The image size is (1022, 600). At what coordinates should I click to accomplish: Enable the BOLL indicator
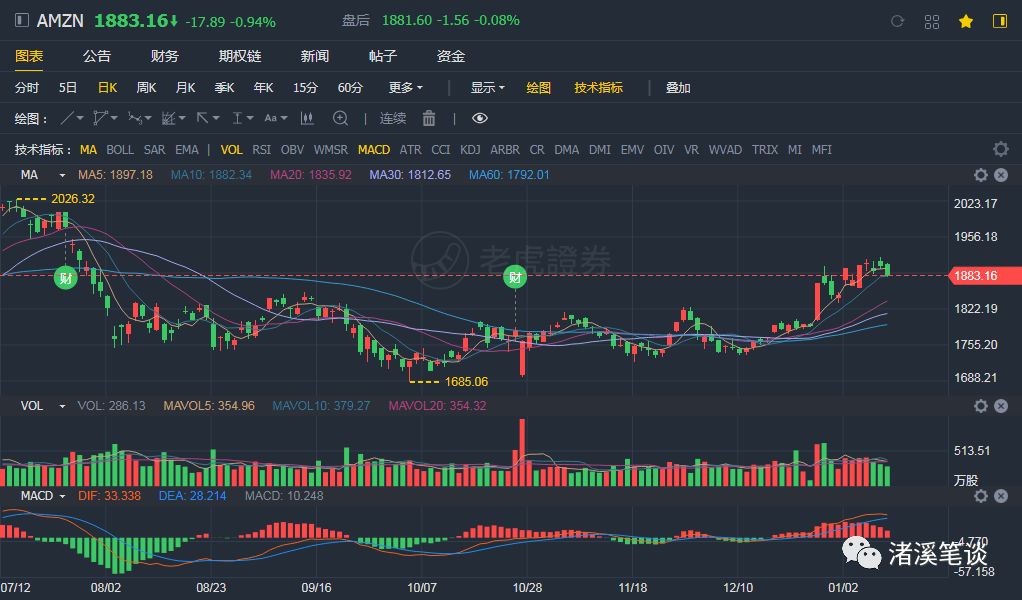pos(120,150)
